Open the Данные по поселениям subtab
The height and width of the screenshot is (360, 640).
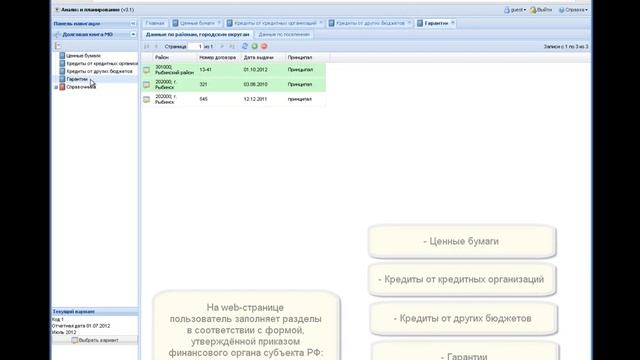(x=284, y=35)
